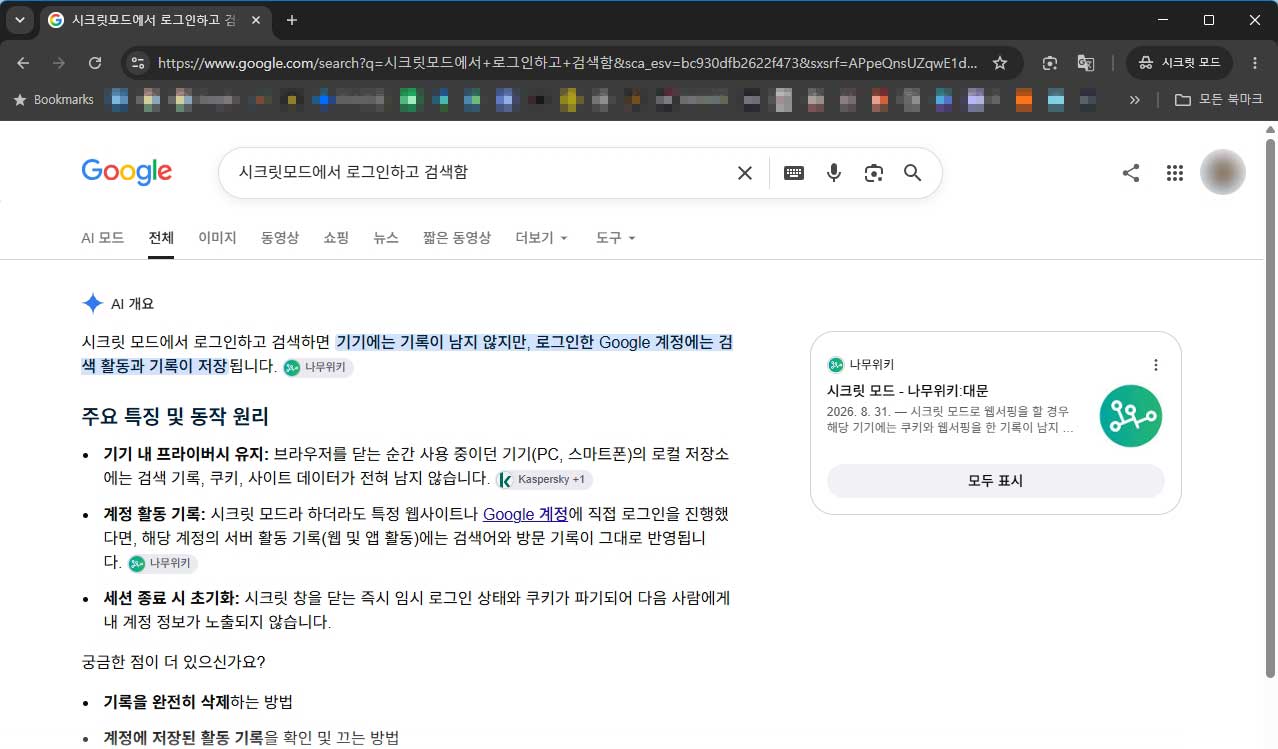Open 모든 북마크 folder

(1218, 100)
